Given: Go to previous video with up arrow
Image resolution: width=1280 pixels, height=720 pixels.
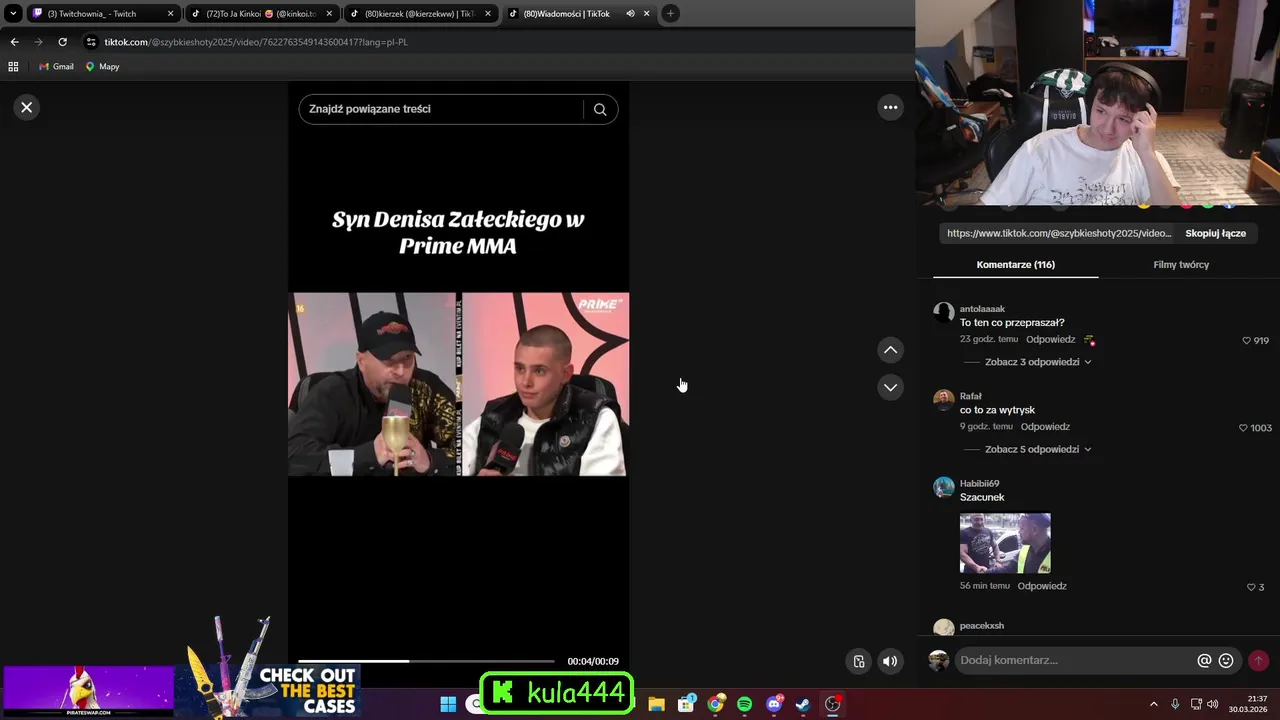Looking at the screenshot, I should coord(890,350).
